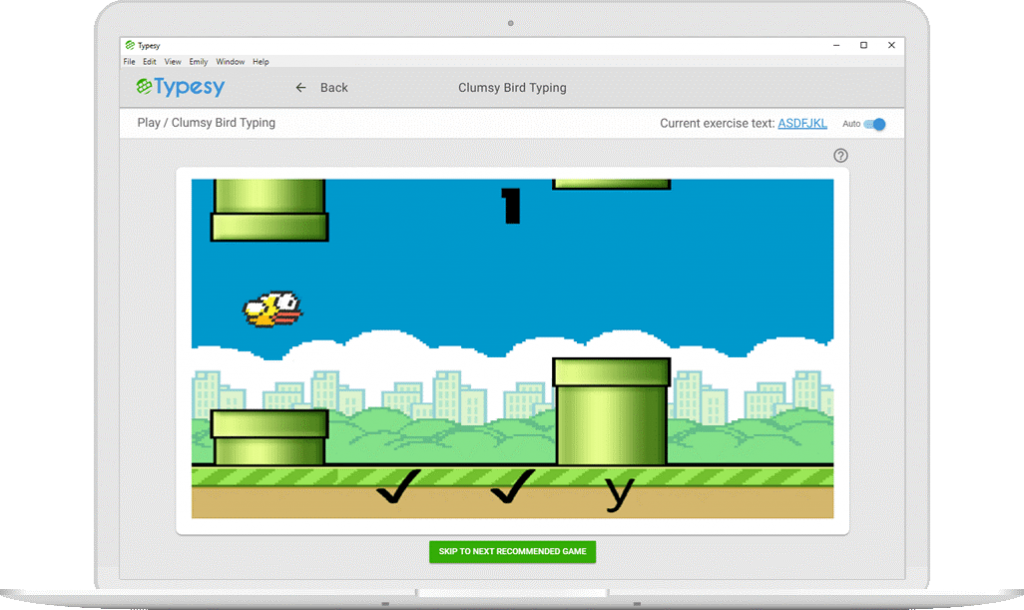This screenshot has height=610, width=1024.
Task: Open the Emily menu
Action: click(199, 61)
